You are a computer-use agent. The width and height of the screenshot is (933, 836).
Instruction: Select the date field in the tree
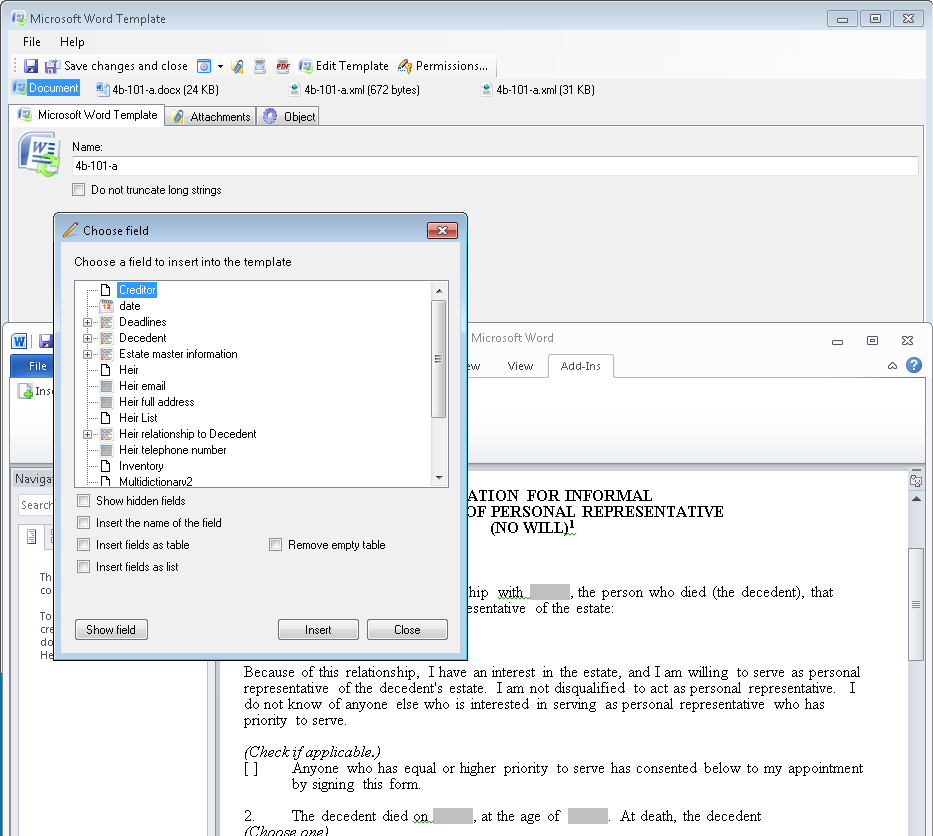click(130, 306)
